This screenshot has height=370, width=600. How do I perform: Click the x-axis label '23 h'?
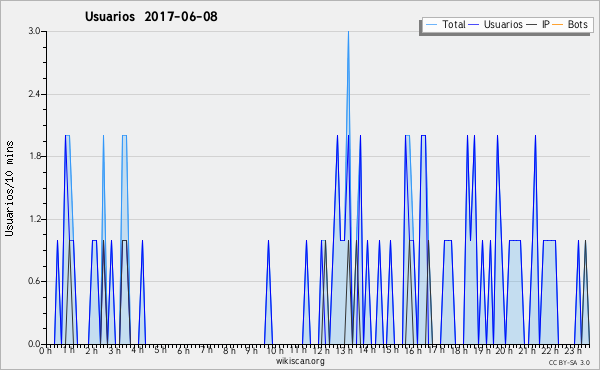point(574,350)
